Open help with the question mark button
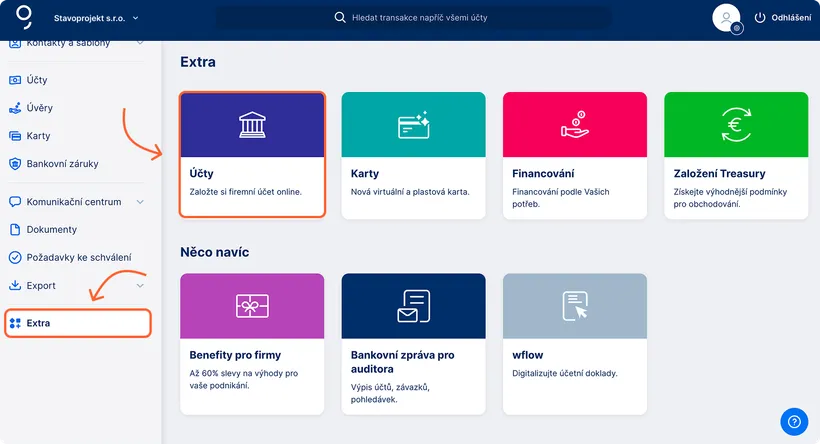The width and height of the screenshot is (820, 444). (793, 421)
